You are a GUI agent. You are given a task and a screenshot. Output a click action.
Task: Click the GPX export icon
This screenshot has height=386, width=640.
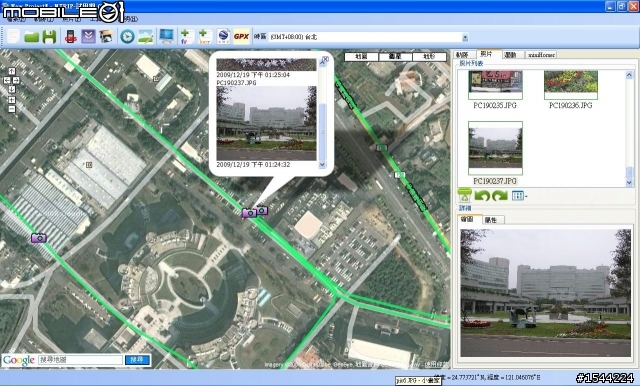[241, 37]
